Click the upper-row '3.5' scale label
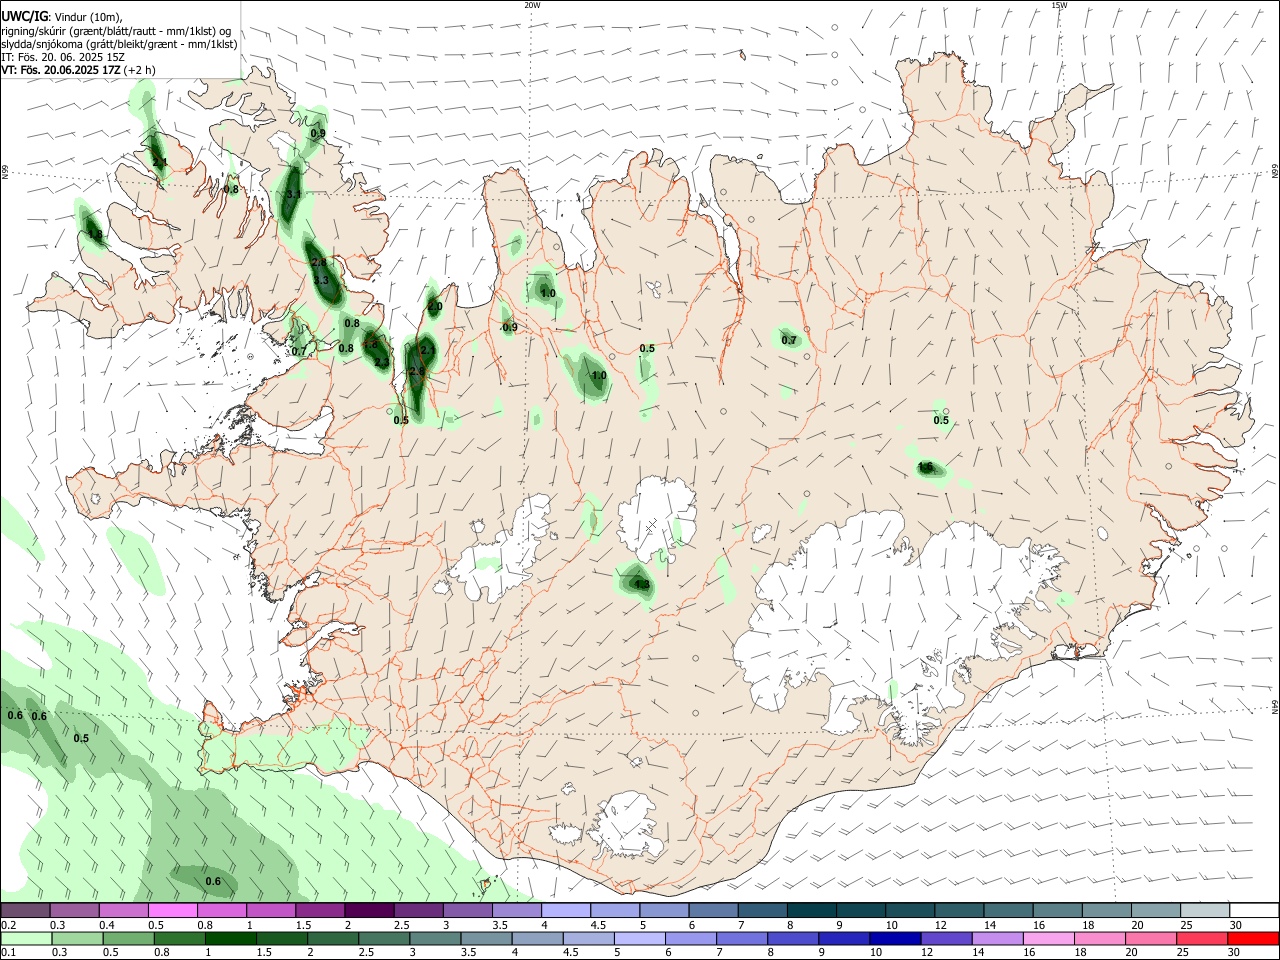The width and height of the screenshot is (1280, 960). (500, 925)
